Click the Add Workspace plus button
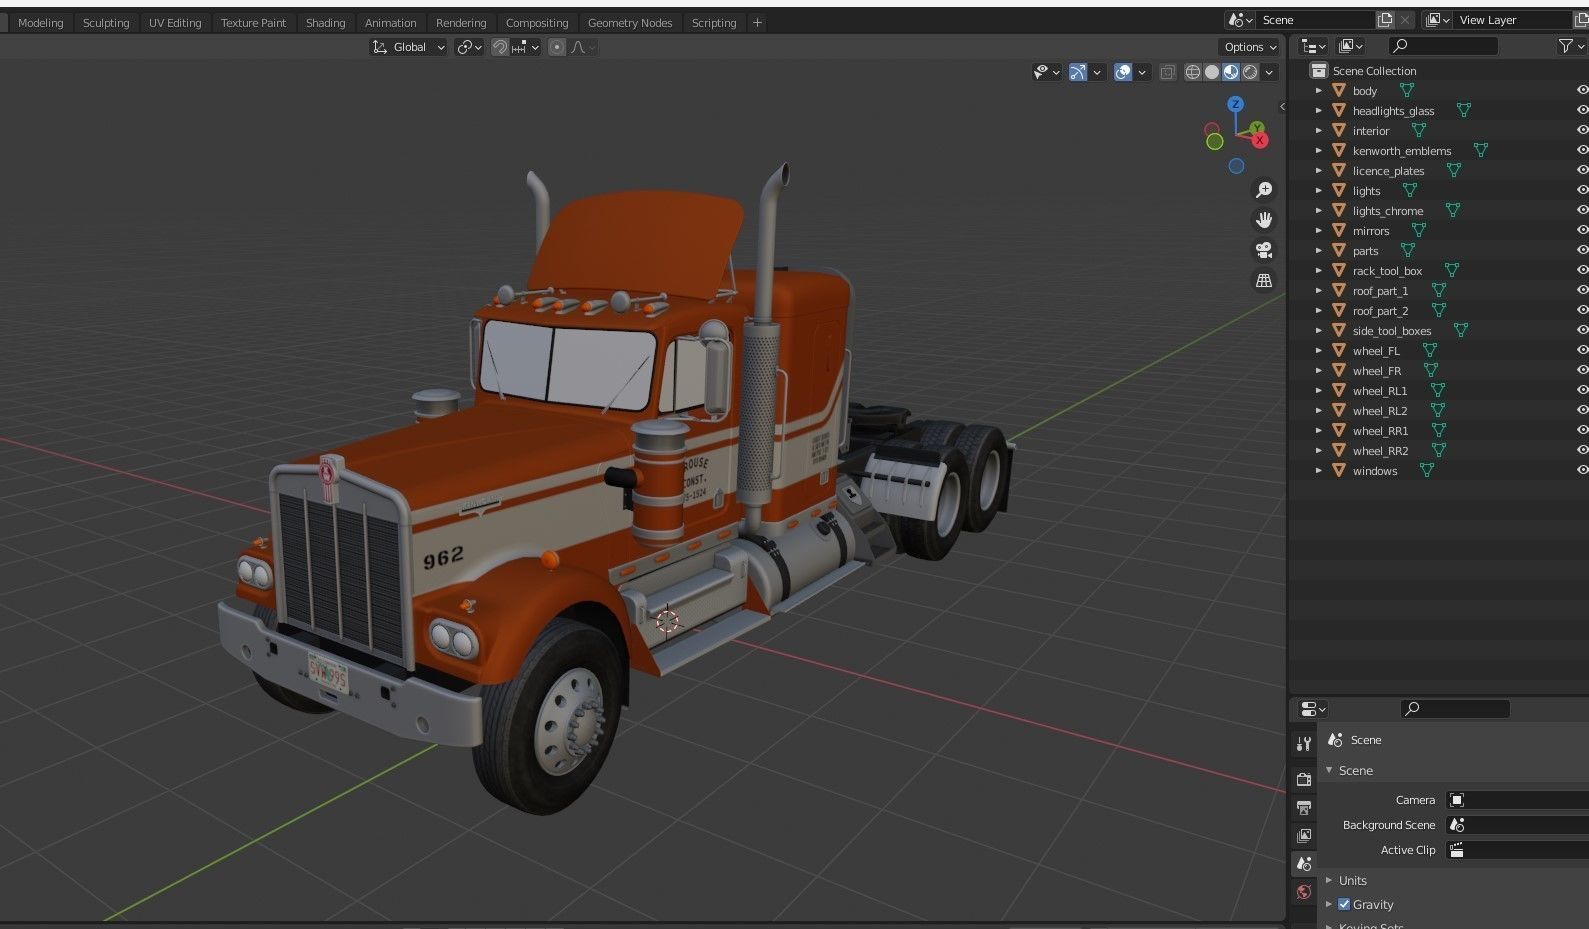Viewport: 1589px width, 929px height. (757, 22)
